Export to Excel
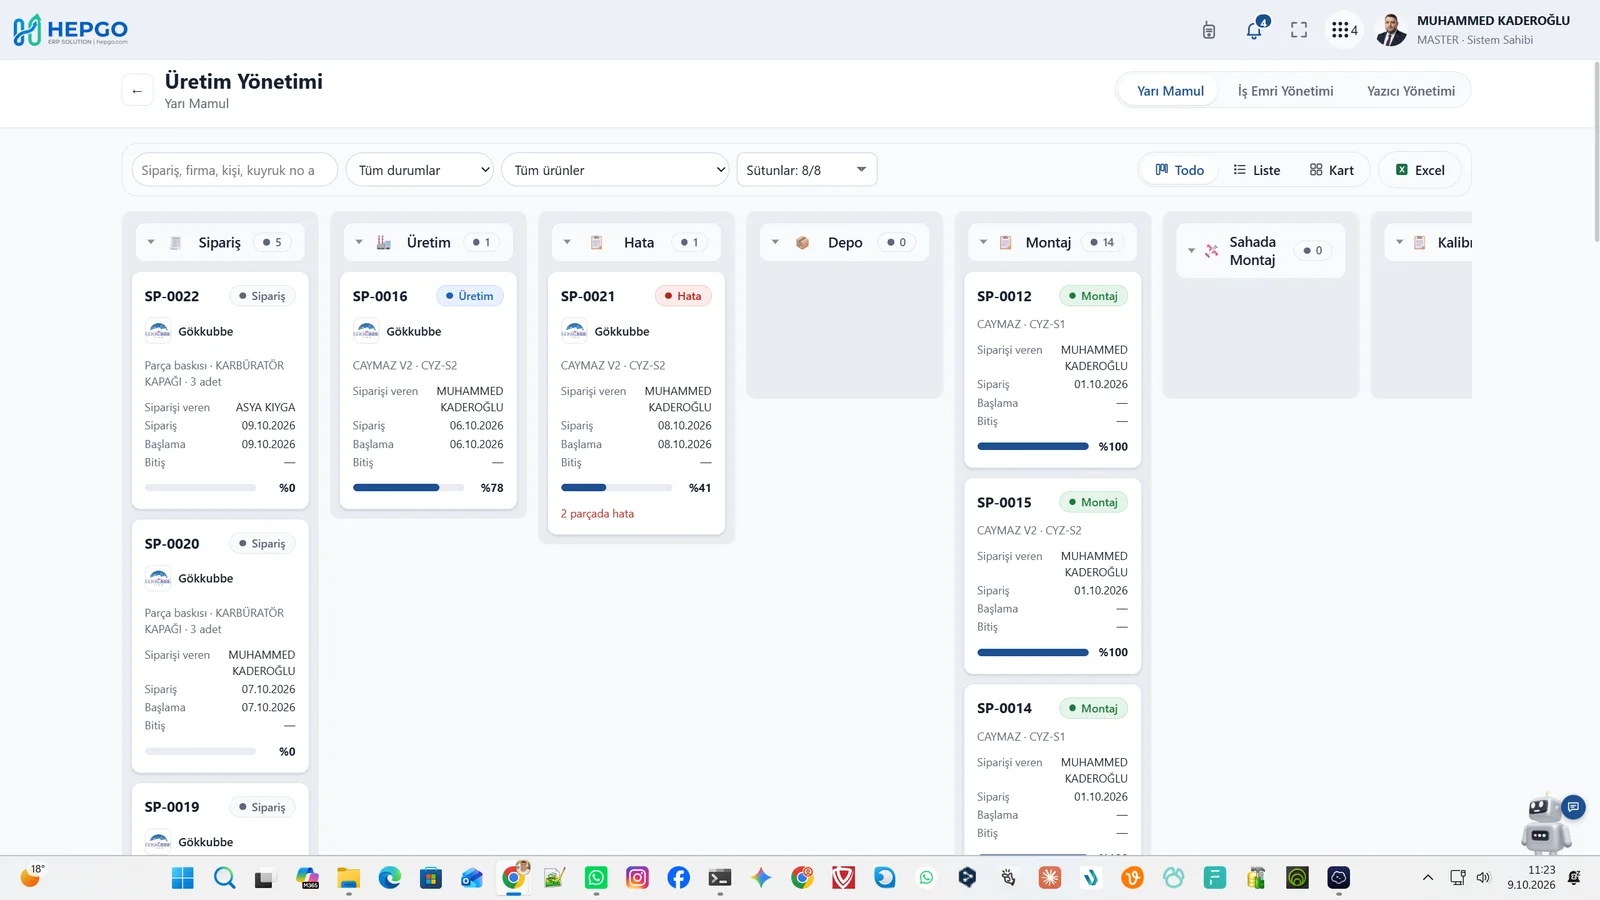The width and height of the screenshot is (1600, 900). (1420, 170)
